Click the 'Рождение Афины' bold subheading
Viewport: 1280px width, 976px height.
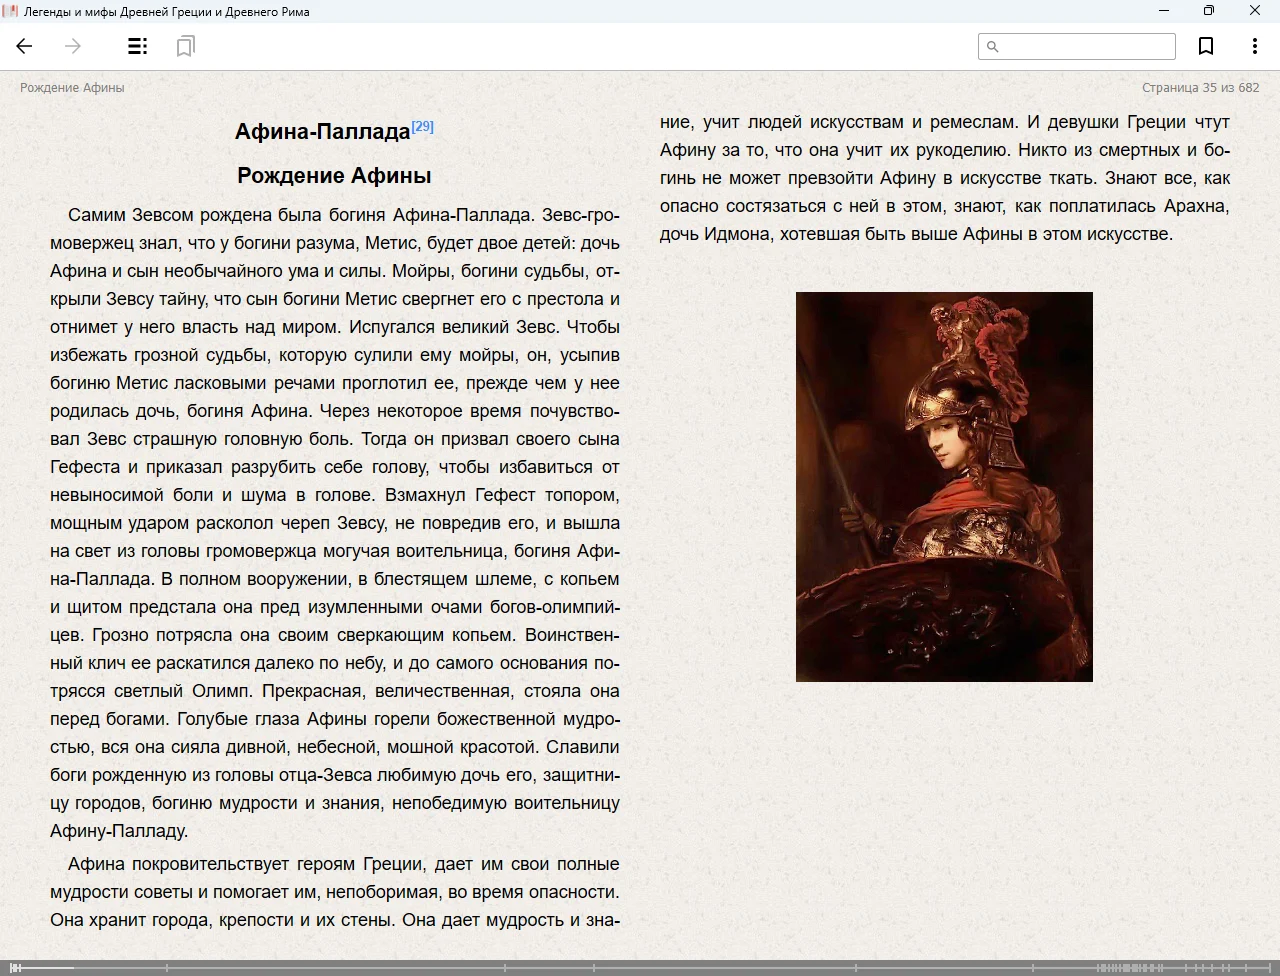pos(334,176)
